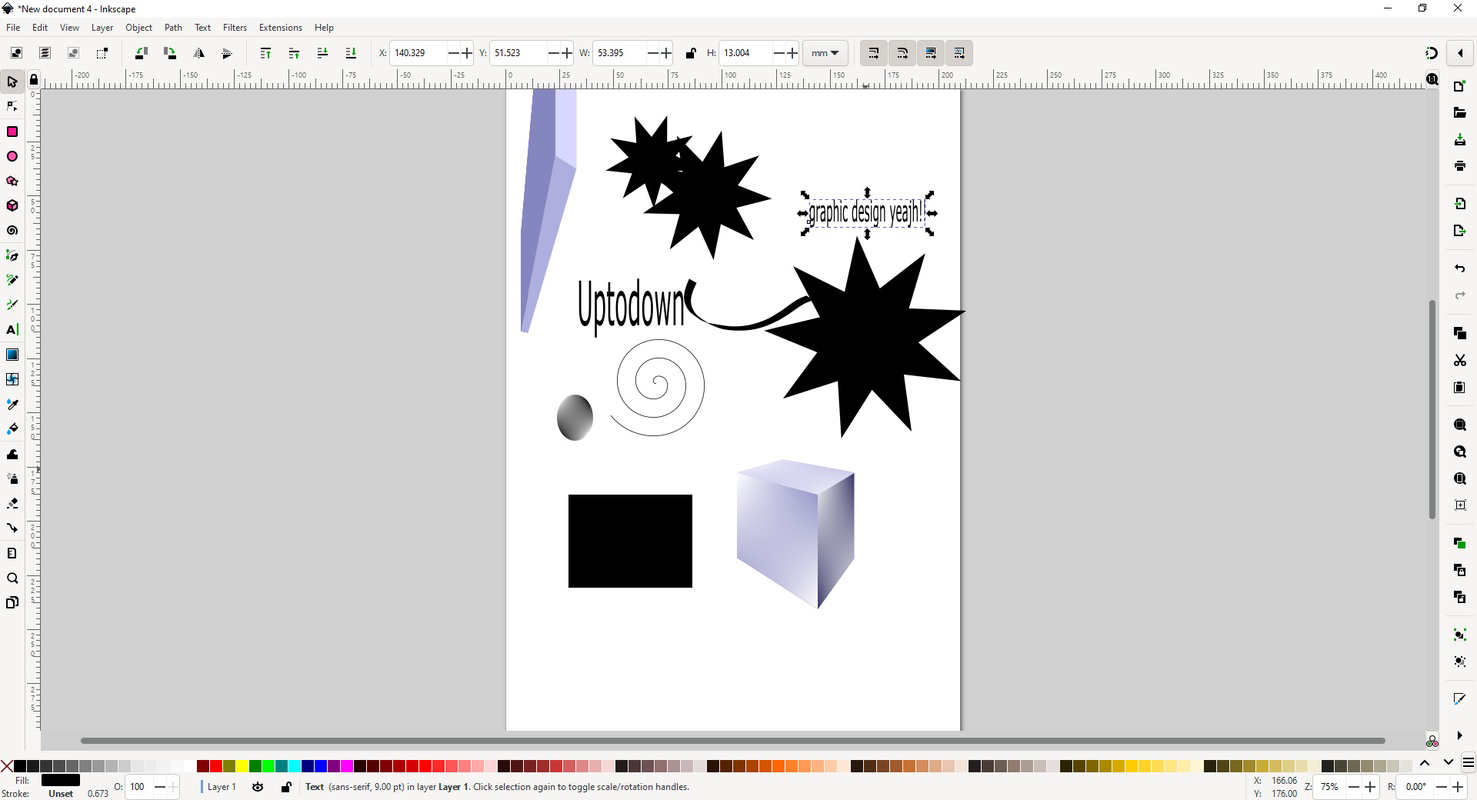The image size is (1477, 800).
Task: Open the Zoom tool
Action: coord(12,578)
